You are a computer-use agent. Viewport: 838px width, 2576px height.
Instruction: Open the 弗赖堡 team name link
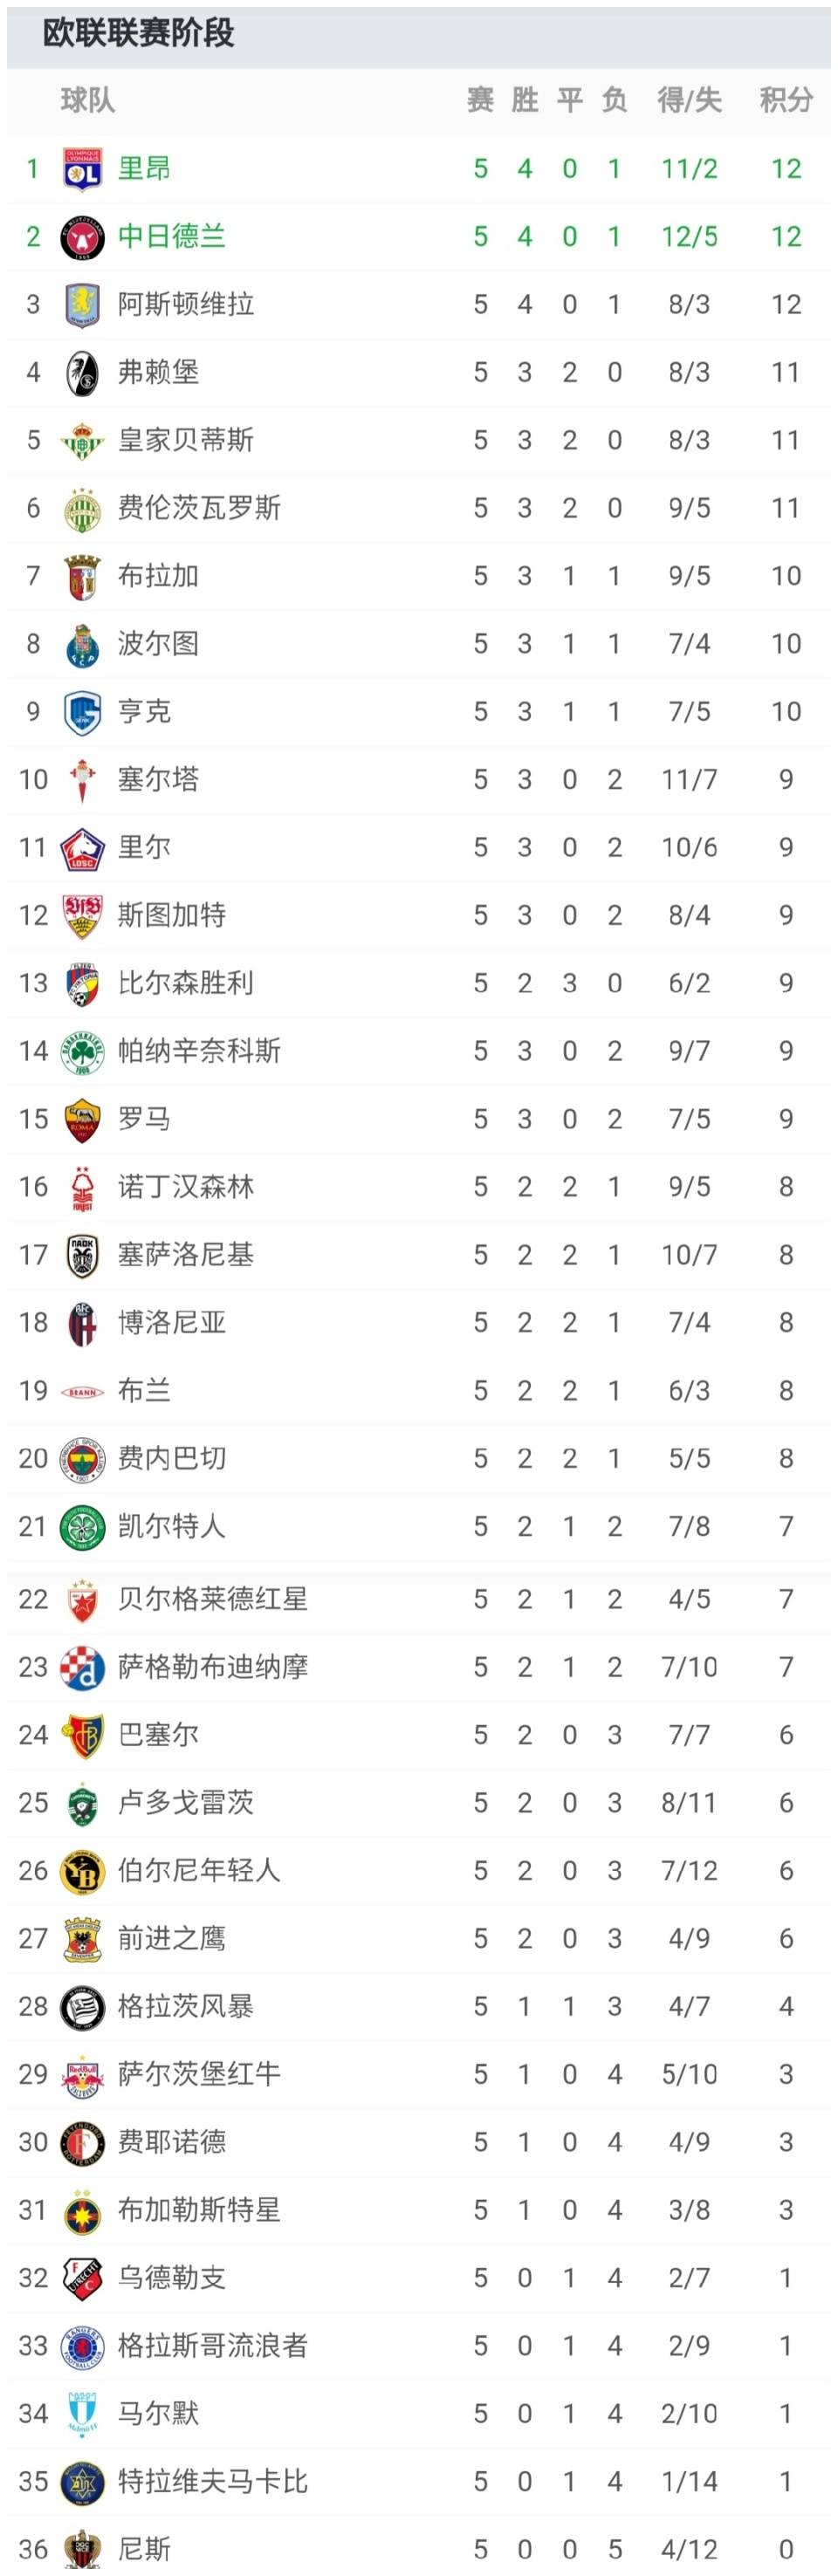pos(158,372)
